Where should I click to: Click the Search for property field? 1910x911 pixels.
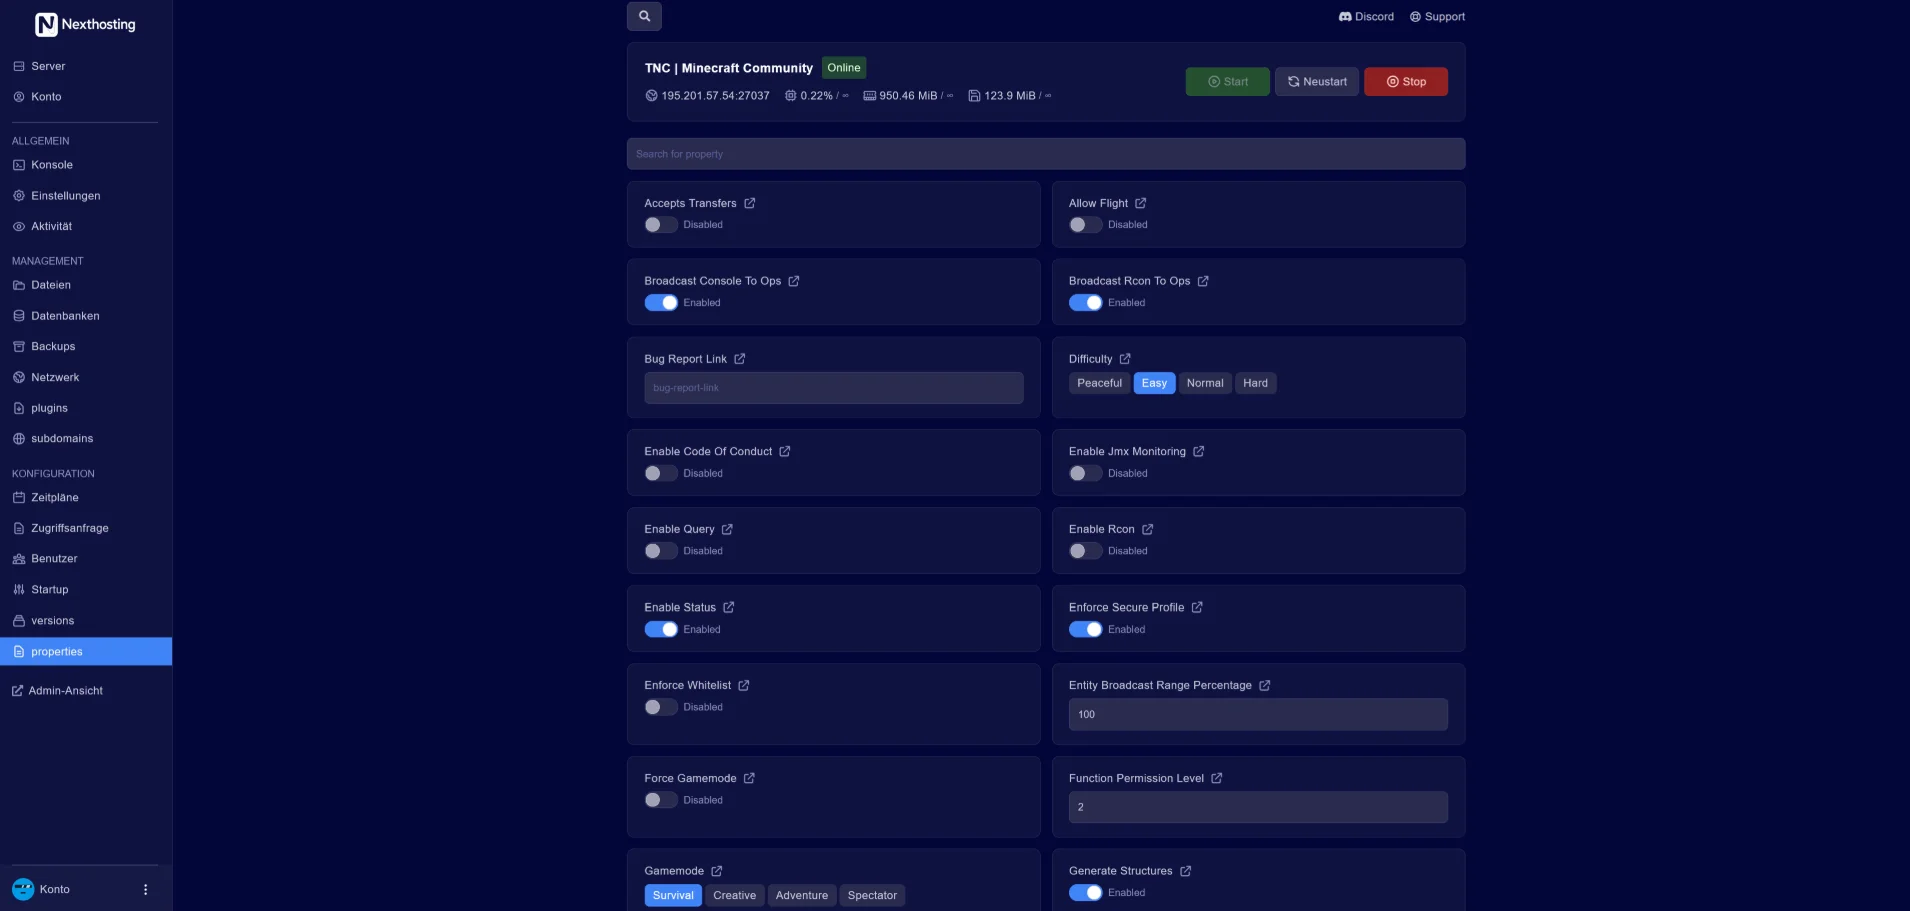pyautogui.click(x=1046, y=154)
